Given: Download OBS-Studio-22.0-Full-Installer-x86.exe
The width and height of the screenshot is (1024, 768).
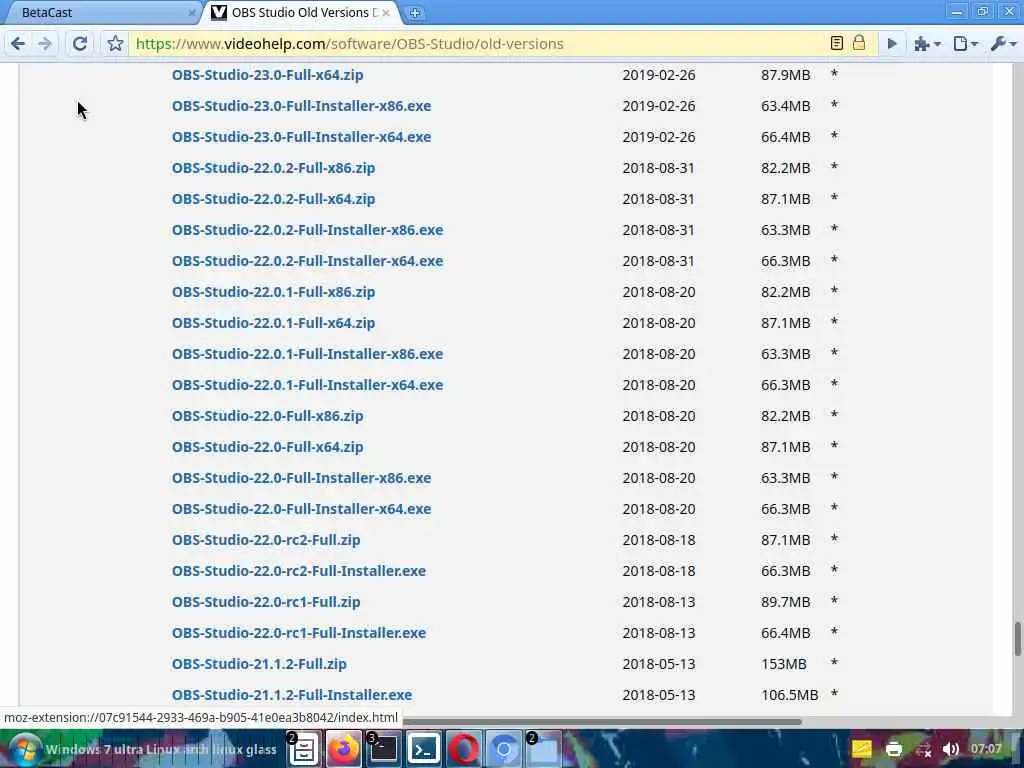Looking at the screenshot, I should tap(301, 478).
